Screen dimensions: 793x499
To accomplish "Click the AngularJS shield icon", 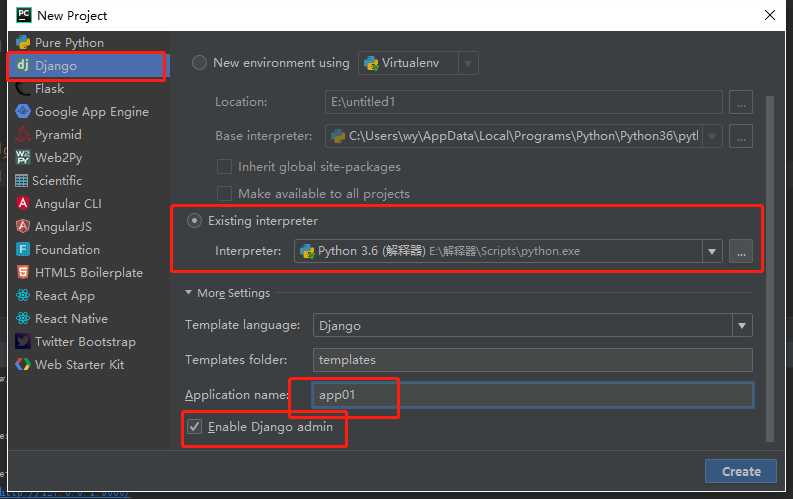I will pyautogui.click(x=23, y=226).
